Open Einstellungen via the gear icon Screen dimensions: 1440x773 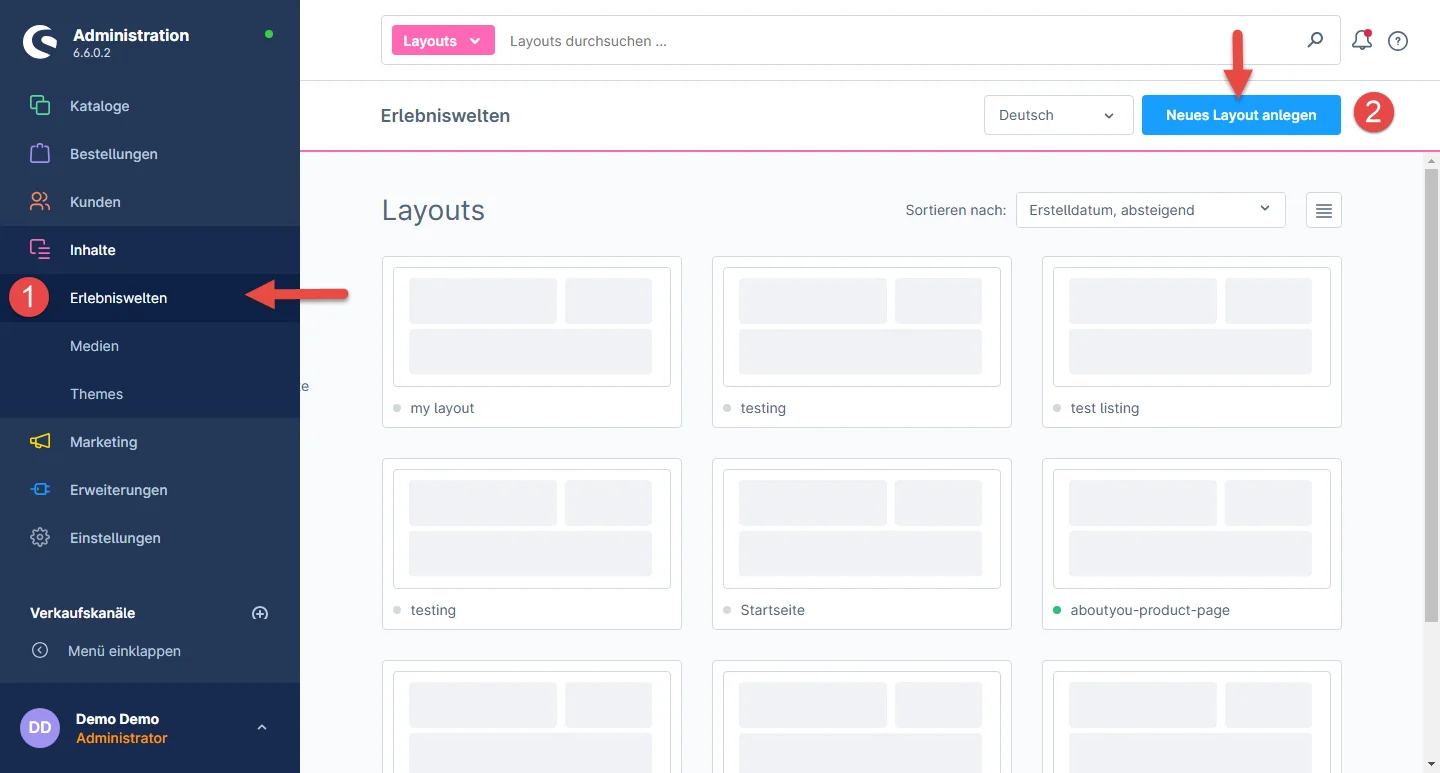pyautogui.click(x=40, y=538)
